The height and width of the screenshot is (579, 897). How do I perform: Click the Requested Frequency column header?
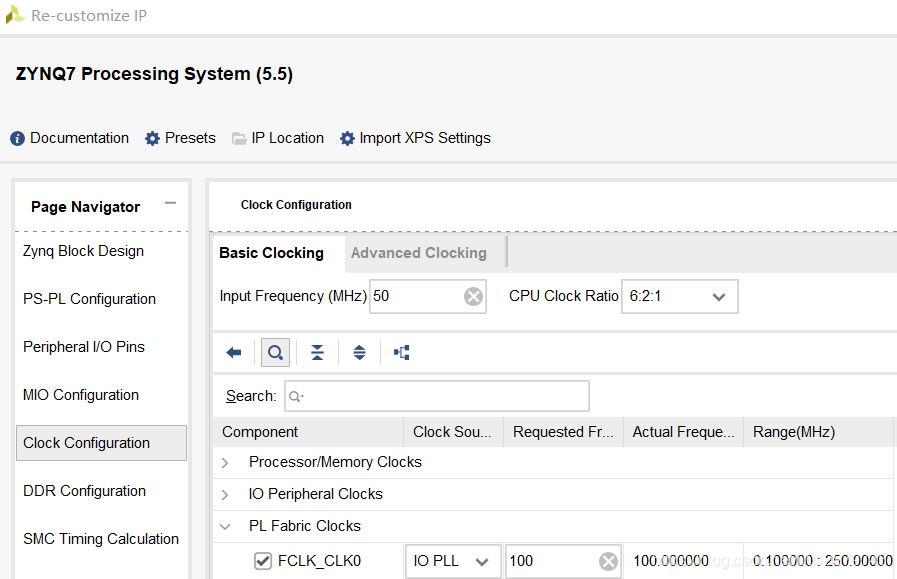point(563,432)
